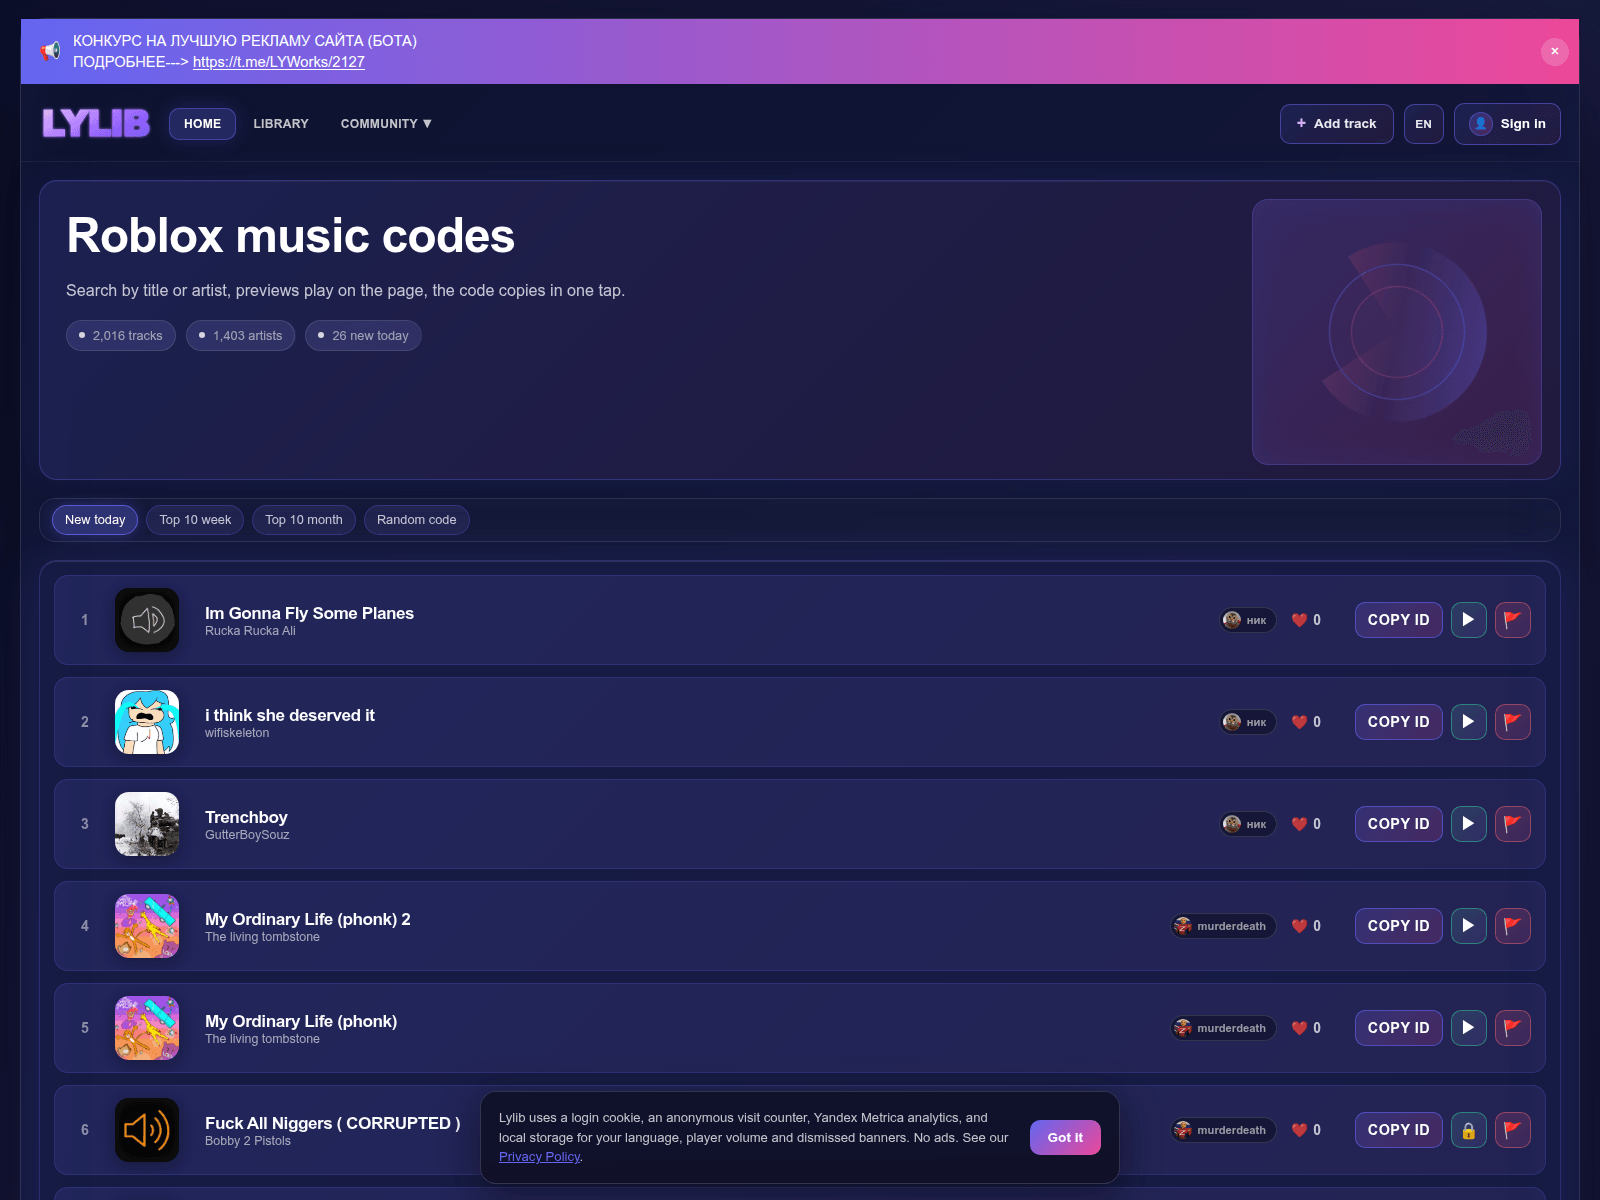Expand the Community dropdown menu
1600x1200 pixels.
point(386,124)
